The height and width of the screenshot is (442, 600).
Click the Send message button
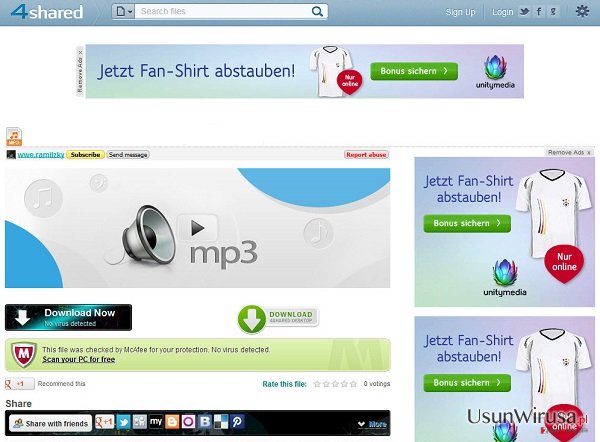[128, 155]
